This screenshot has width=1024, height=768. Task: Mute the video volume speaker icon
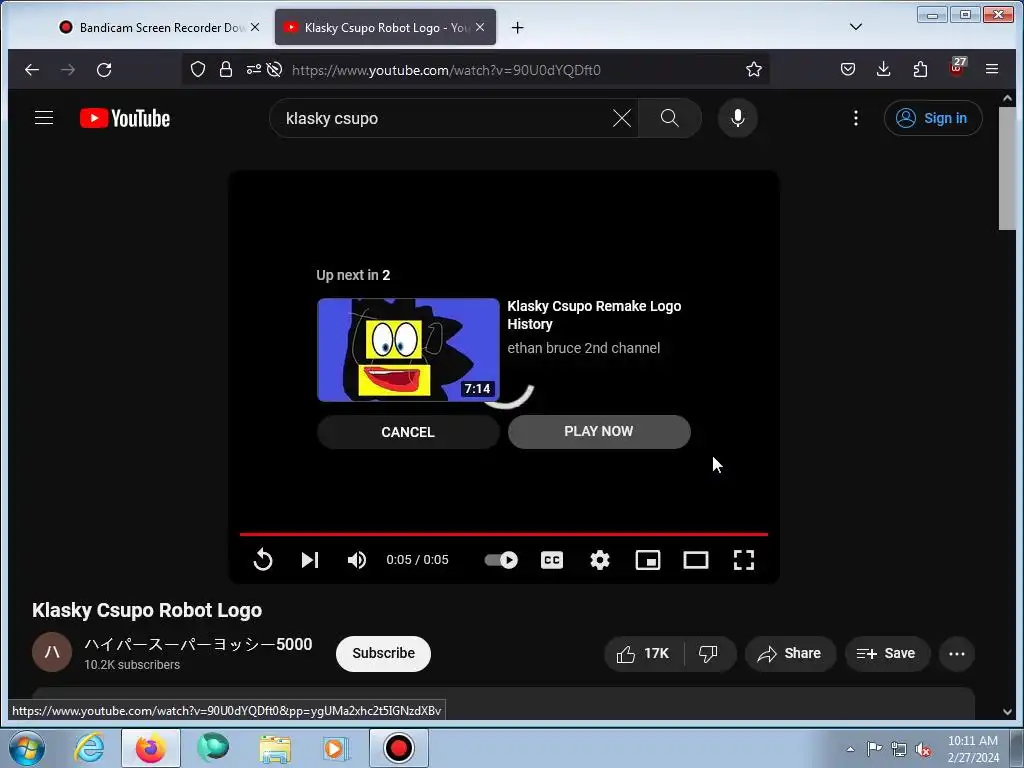click(357, 560)
